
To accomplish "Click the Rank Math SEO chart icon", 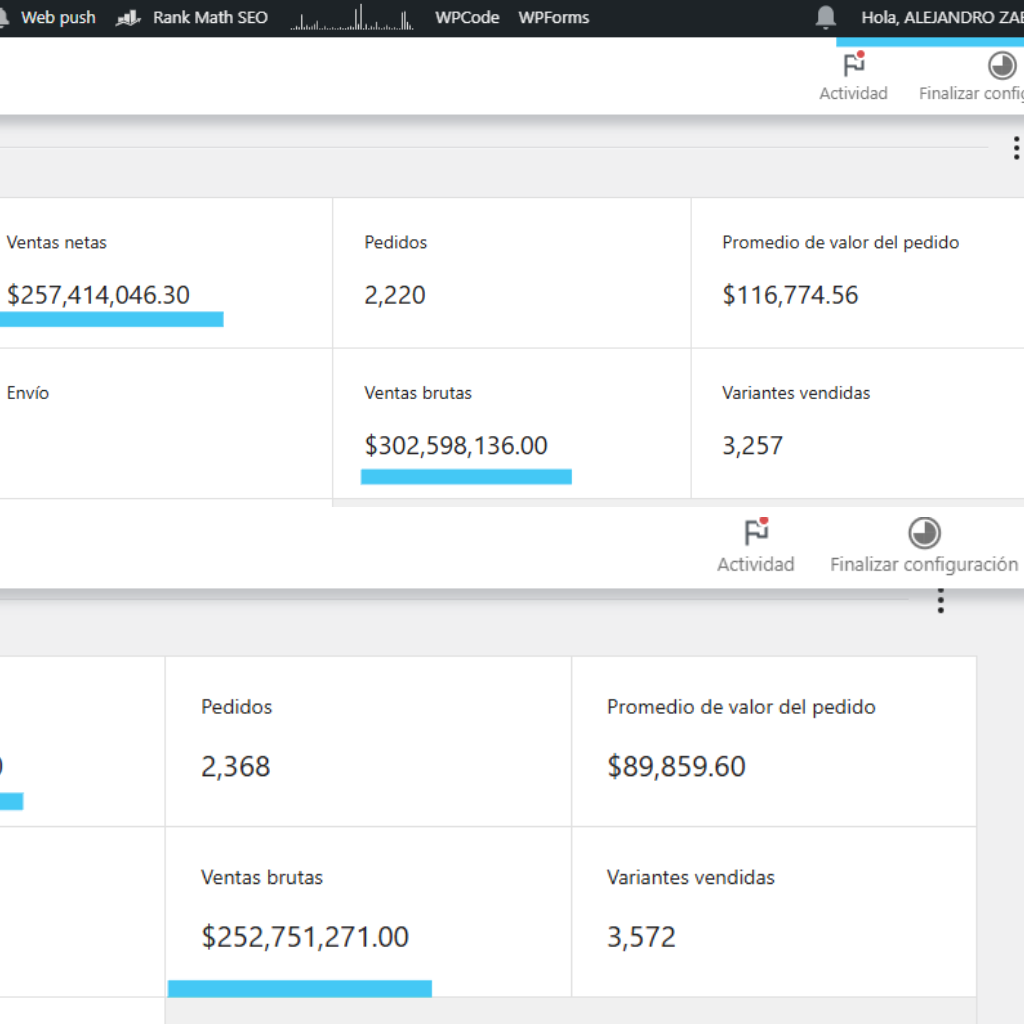I will (x=128, y=18).
